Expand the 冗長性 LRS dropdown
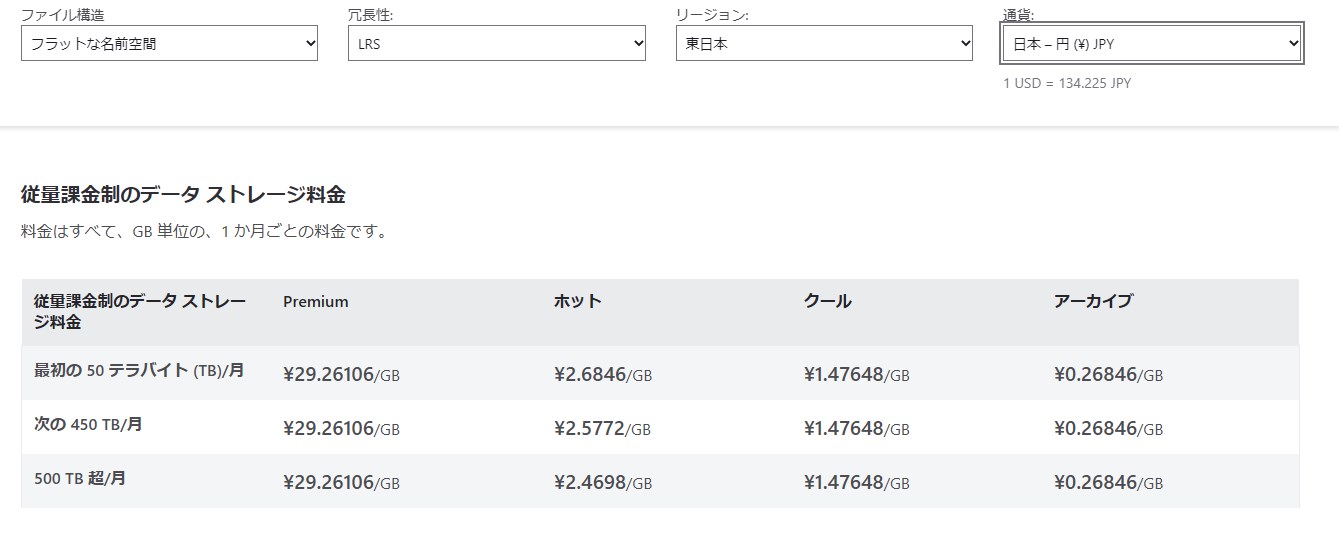The height and width of the screenshot is (544, 1339). point(496,44)
